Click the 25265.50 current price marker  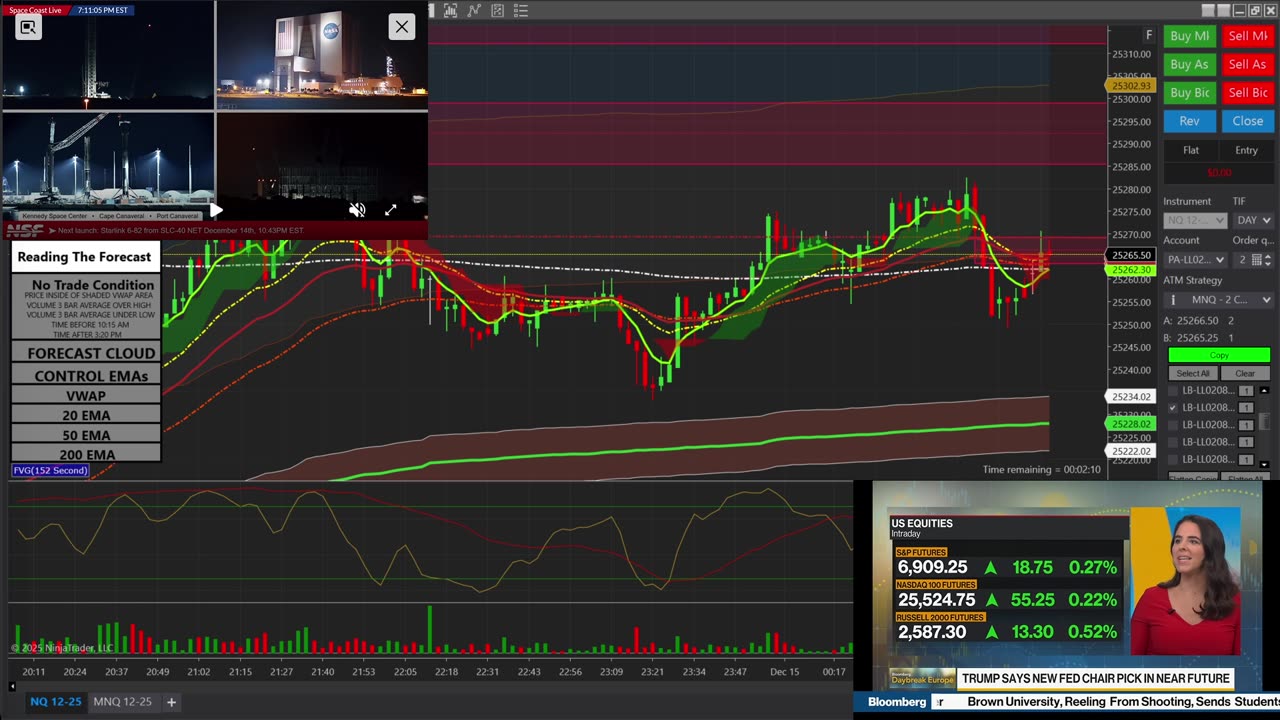tap(1131, 256)
